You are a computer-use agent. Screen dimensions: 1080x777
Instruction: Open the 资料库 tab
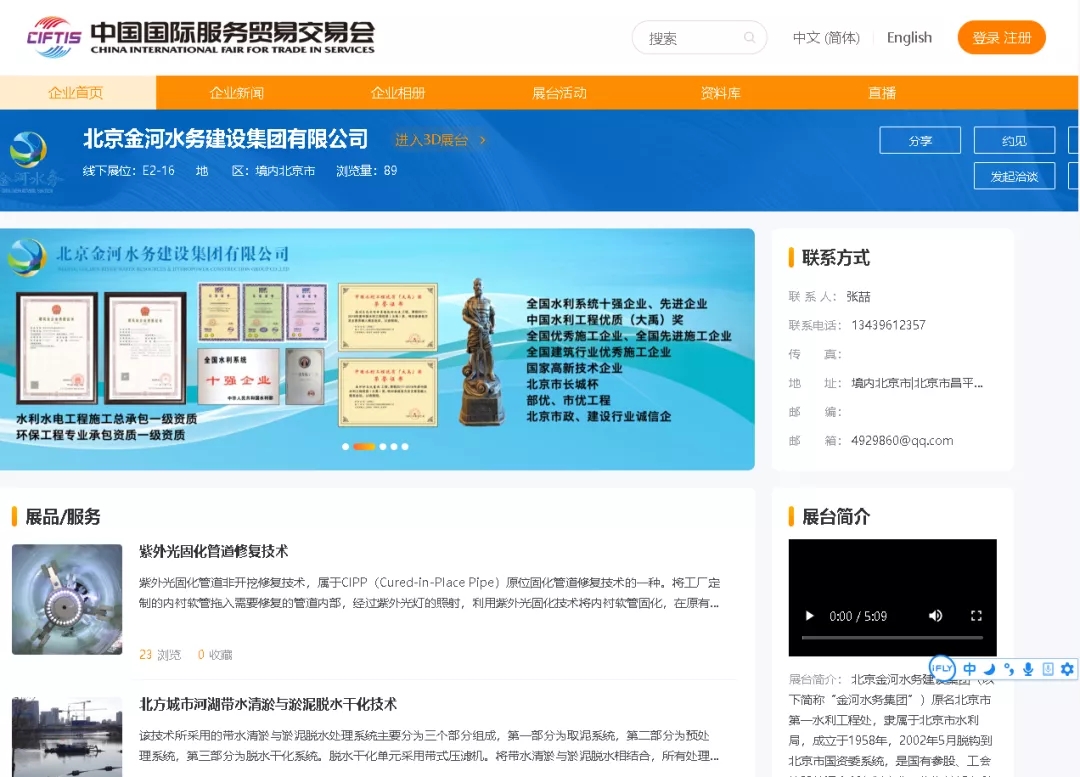pyautogui.click(x=720, y=93)
